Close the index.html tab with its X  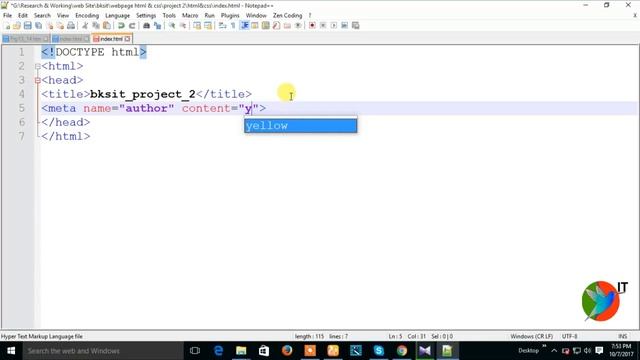point(127,39)
